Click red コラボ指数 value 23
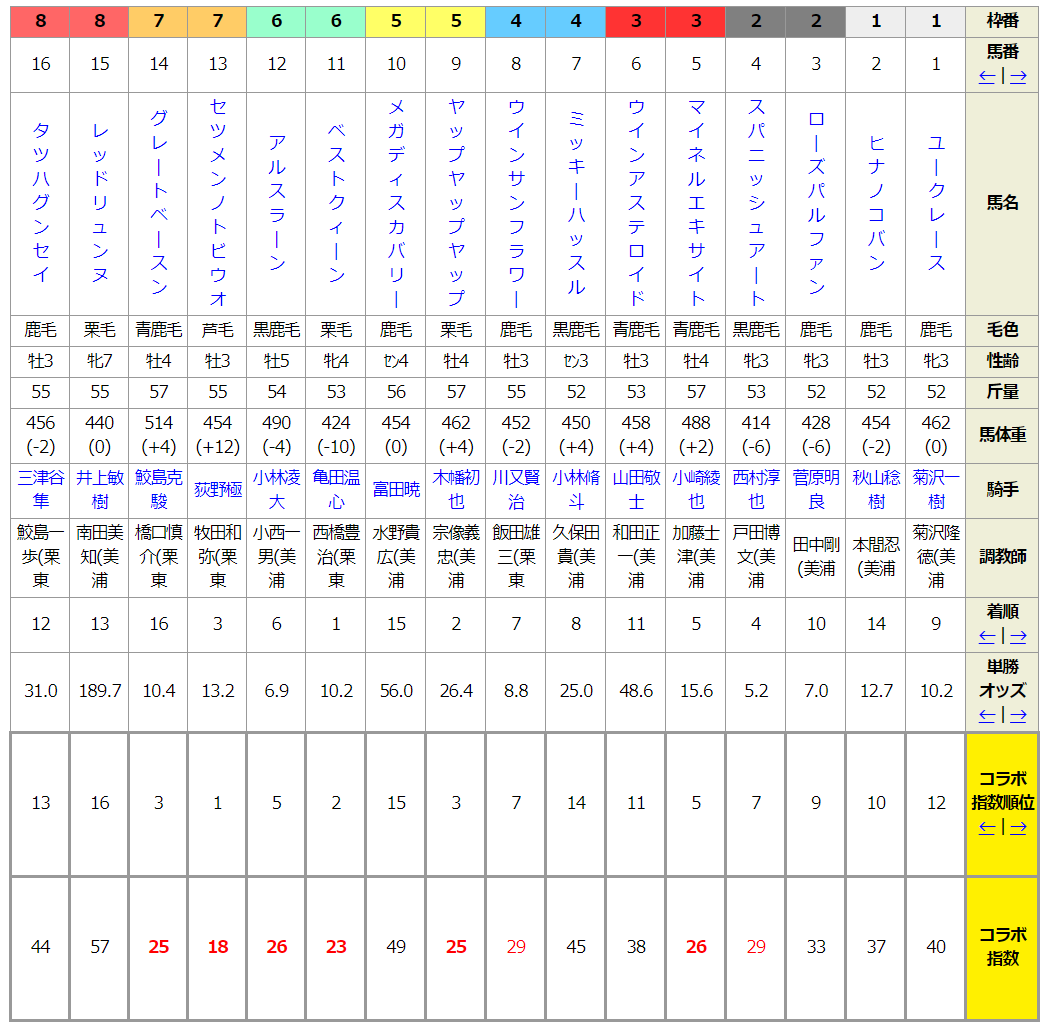This screenshot has height=1023, width=1057. [x=336, y=947]
